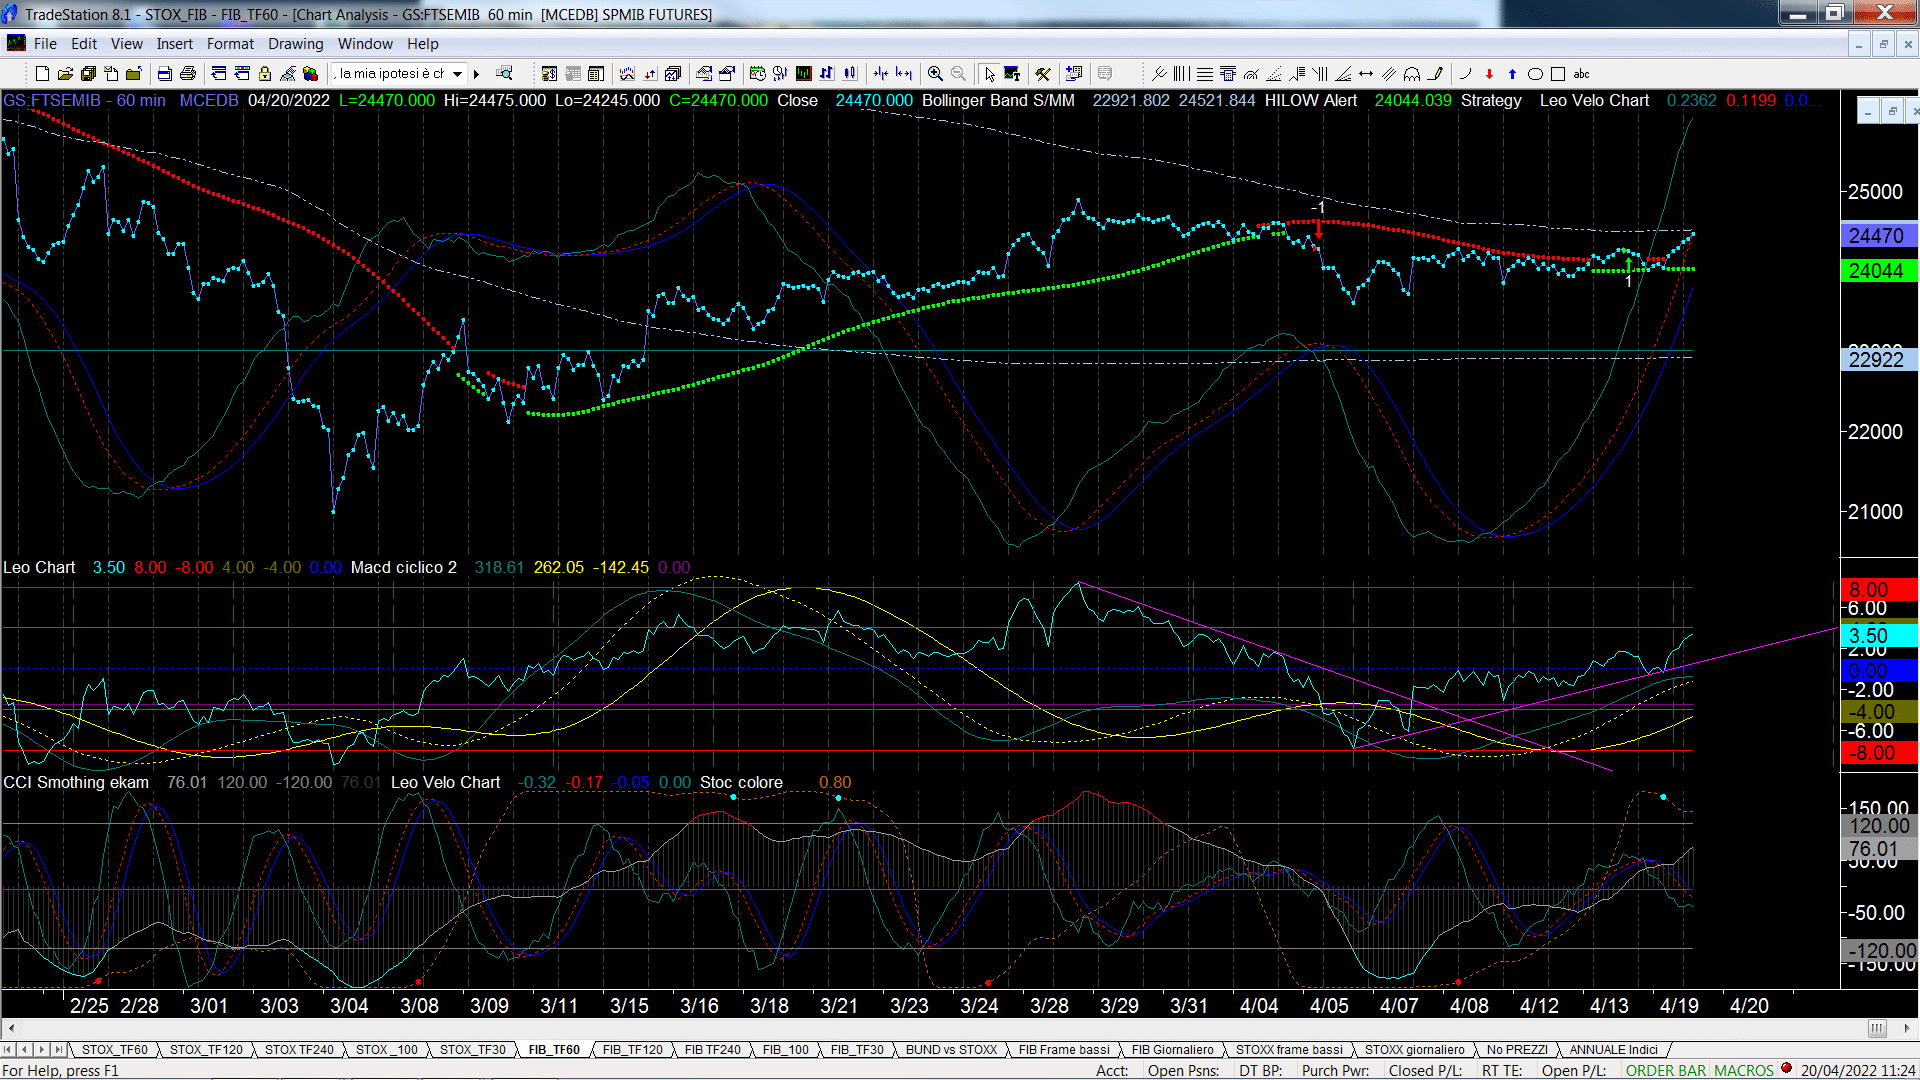Click the horizontal scrollbar thumb
This screenshot has height=1080, width=1920.
[x=1877, y=1028]
